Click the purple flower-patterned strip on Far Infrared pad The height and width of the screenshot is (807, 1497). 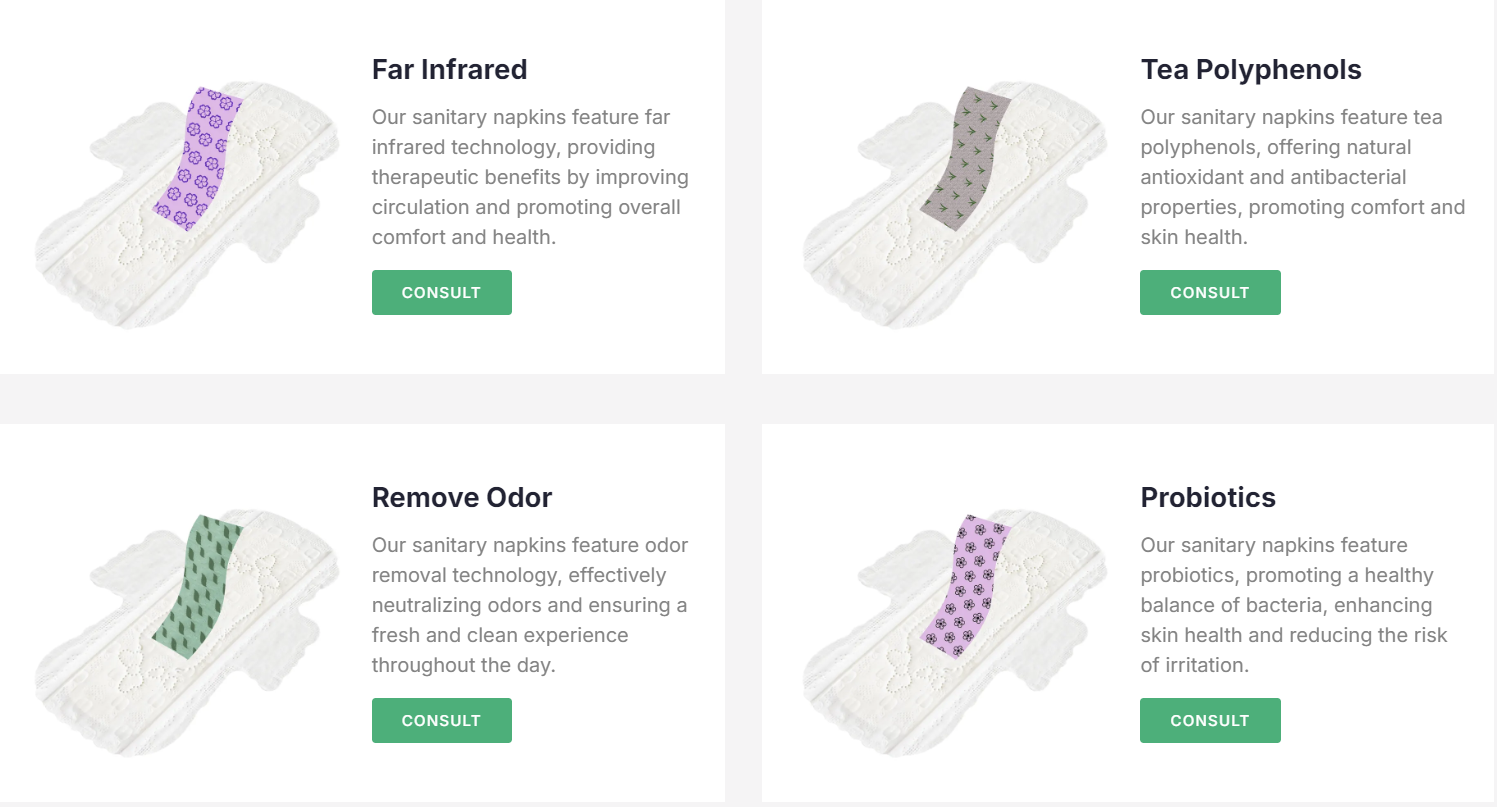click(199, 158)
